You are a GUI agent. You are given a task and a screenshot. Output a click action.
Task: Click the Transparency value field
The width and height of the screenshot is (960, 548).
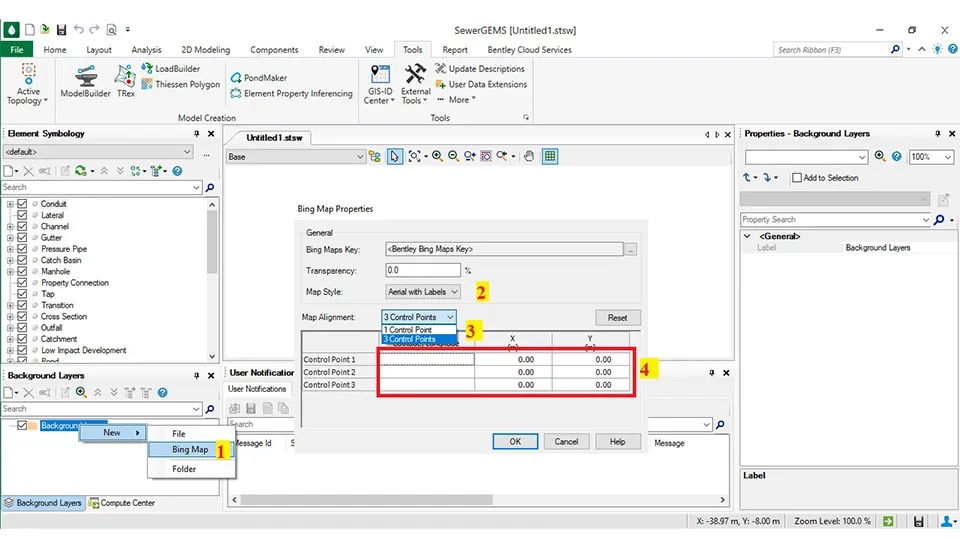point(422,270)
